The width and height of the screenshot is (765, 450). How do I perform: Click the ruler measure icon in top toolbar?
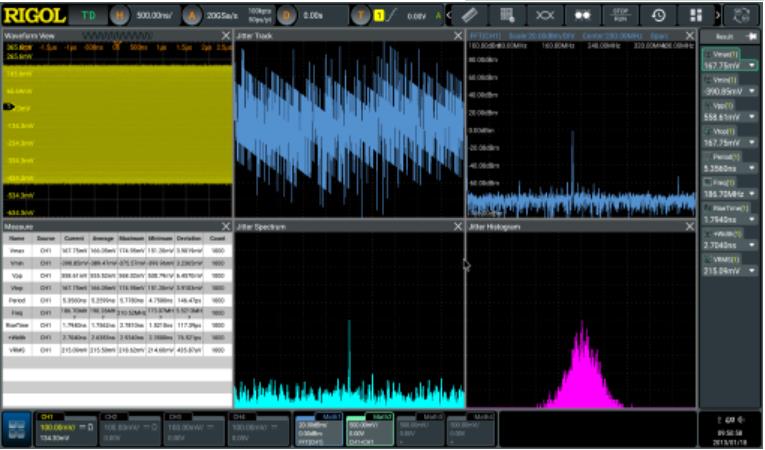coord(471,16)
